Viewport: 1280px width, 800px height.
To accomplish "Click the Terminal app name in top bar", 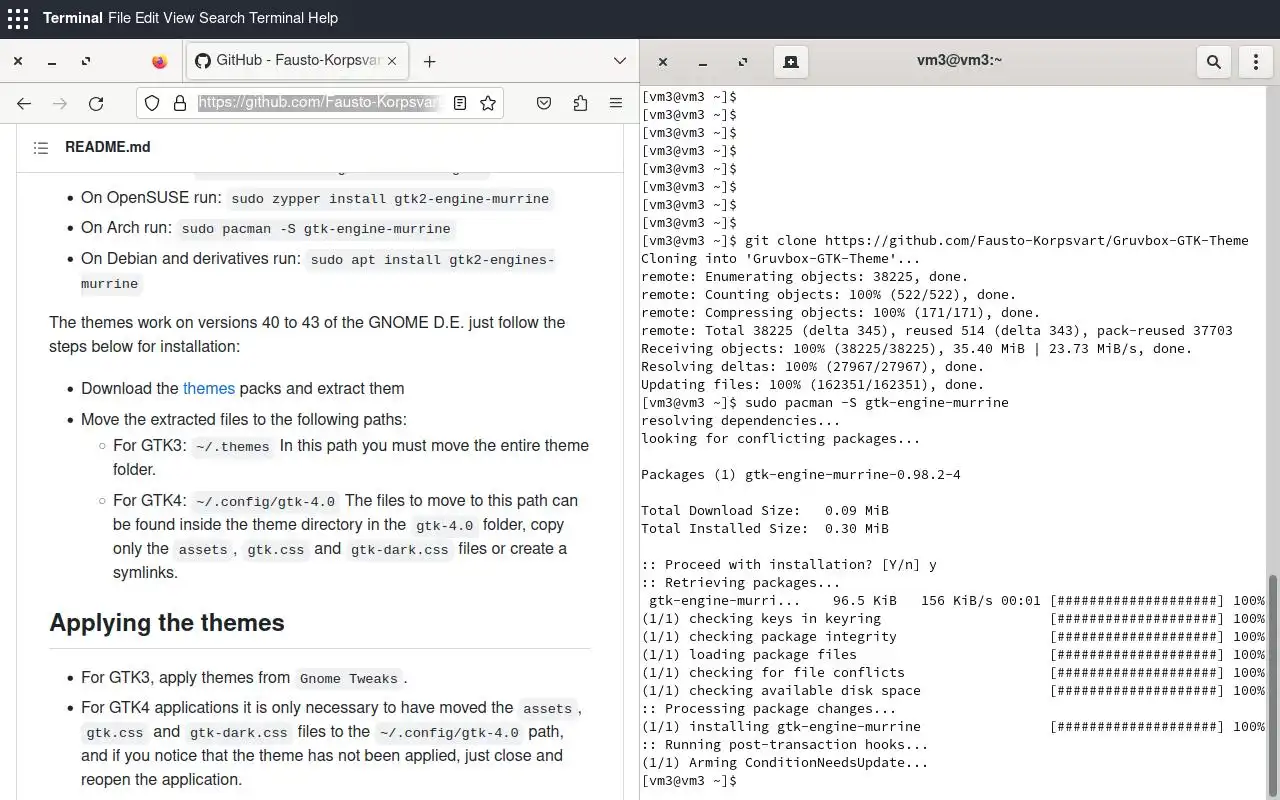I will pos(73,18).
